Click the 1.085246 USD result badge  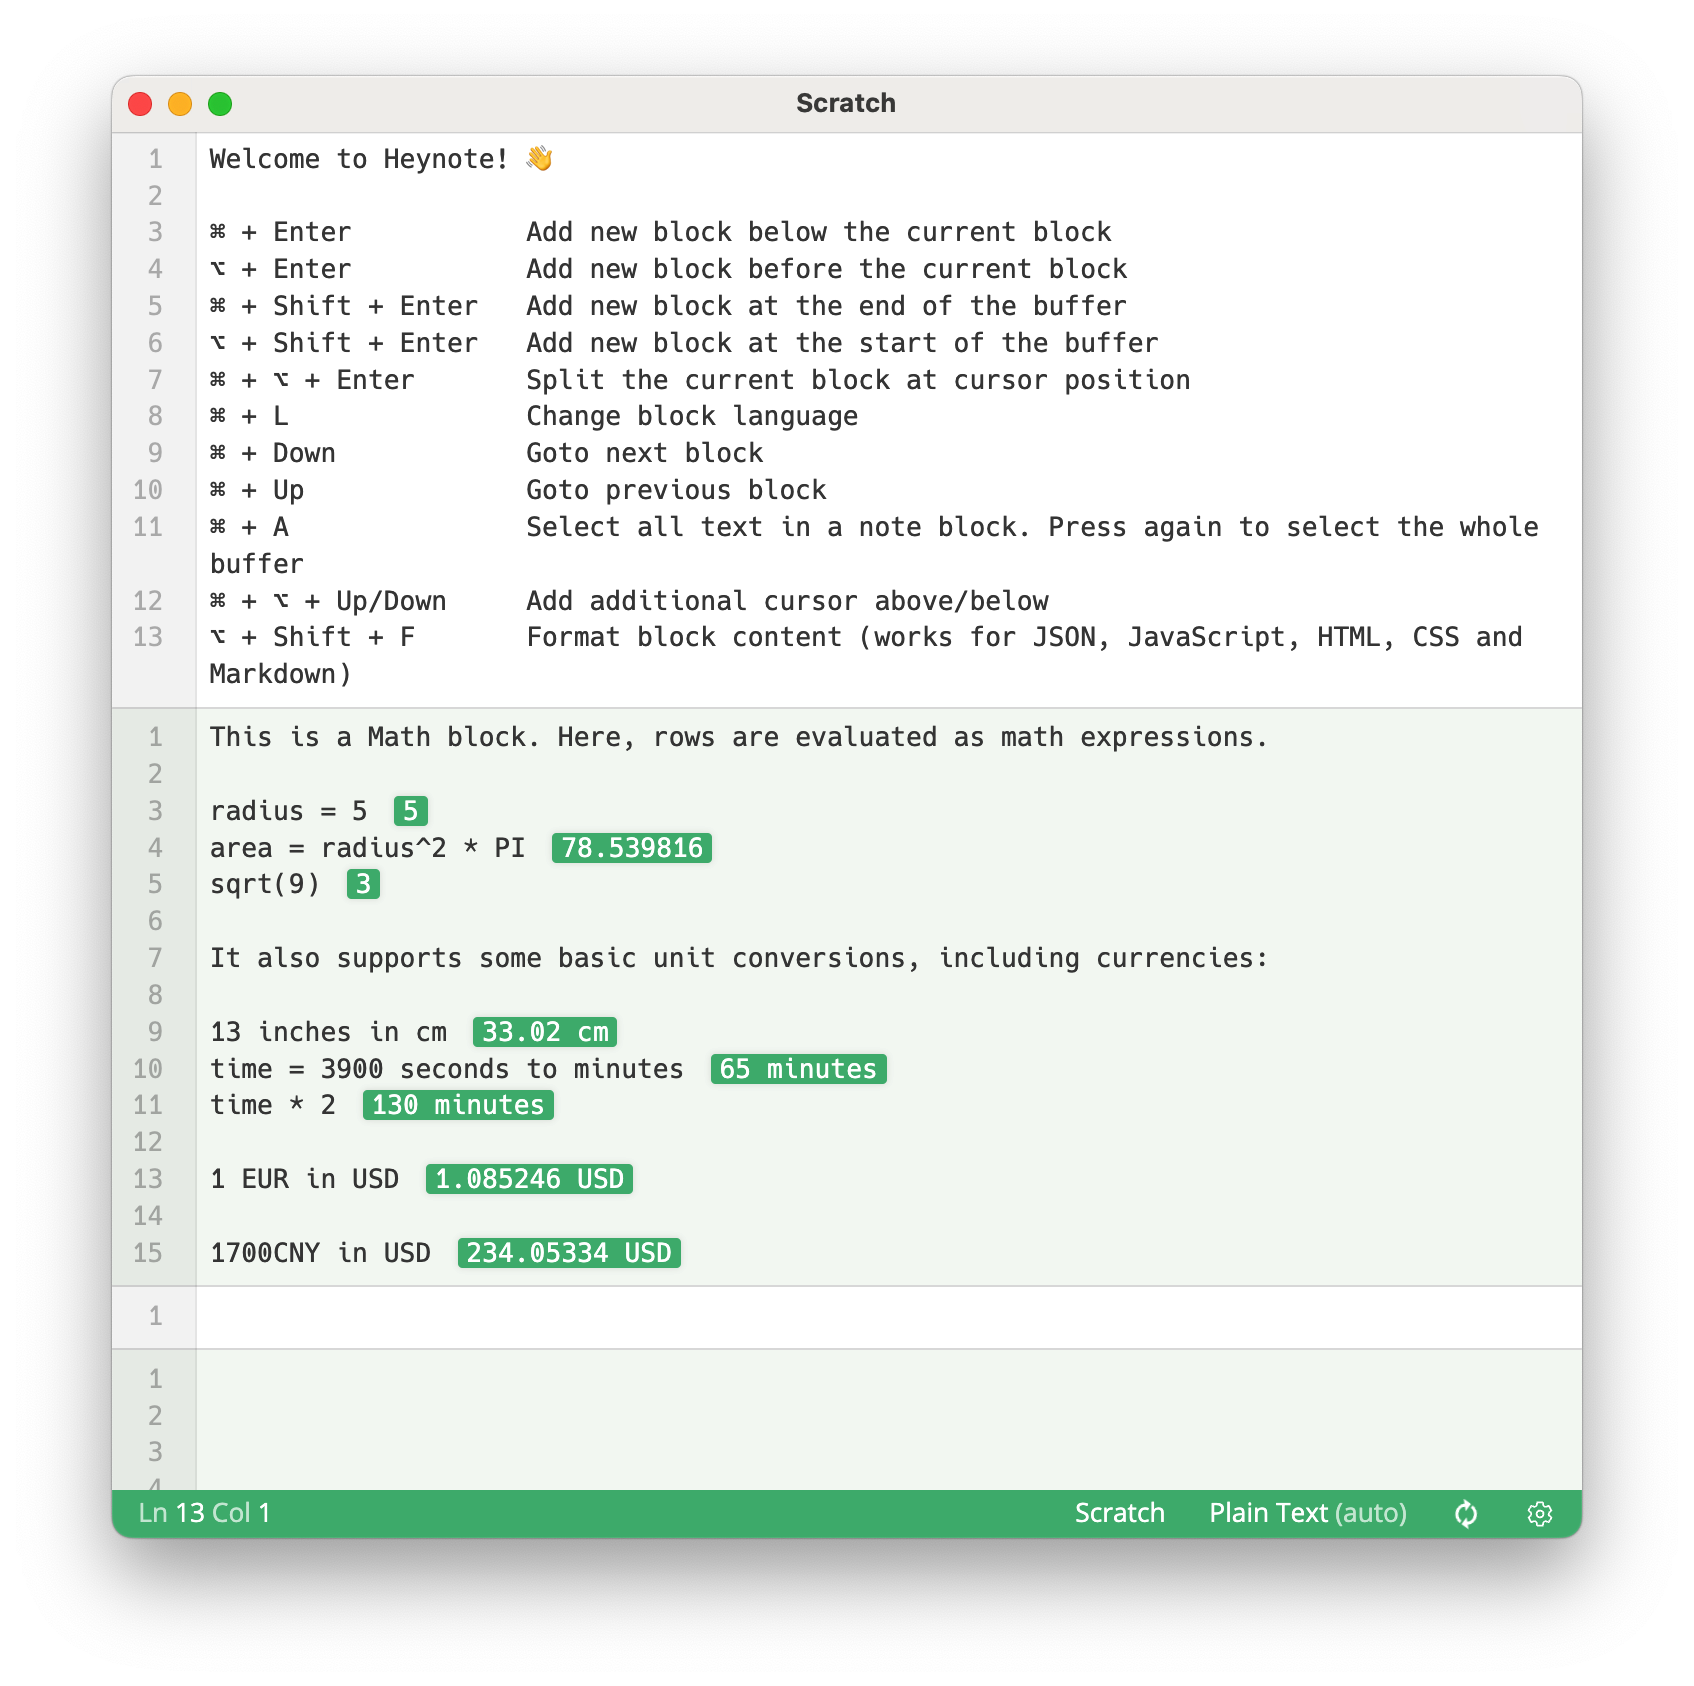[x=529, y=1179]
